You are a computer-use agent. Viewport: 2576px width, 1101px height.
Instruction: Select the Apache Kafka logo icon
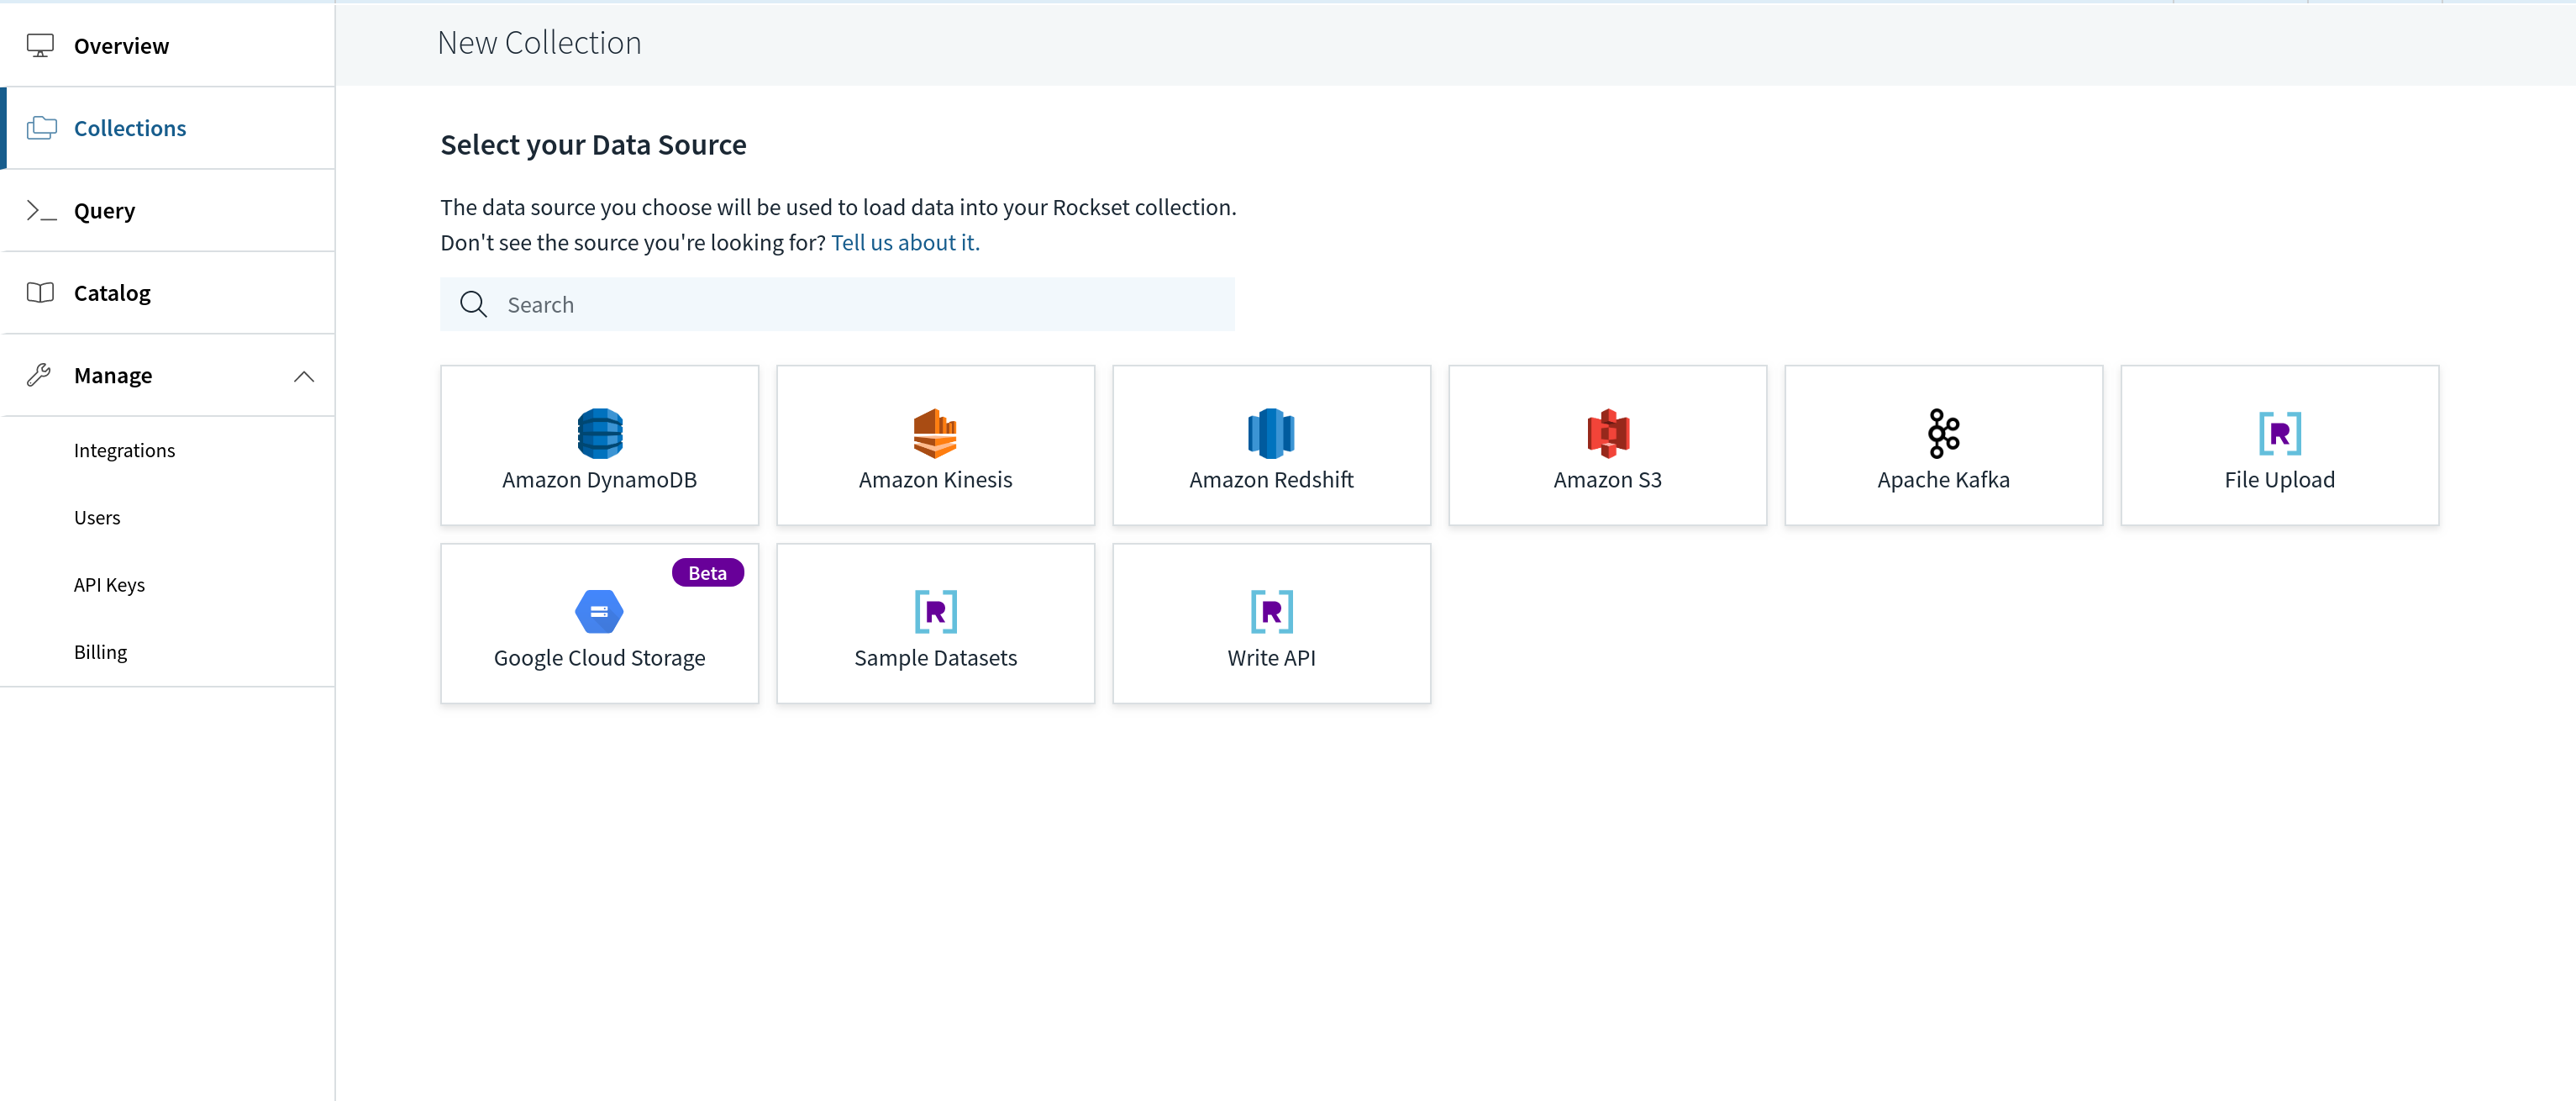1943,433
